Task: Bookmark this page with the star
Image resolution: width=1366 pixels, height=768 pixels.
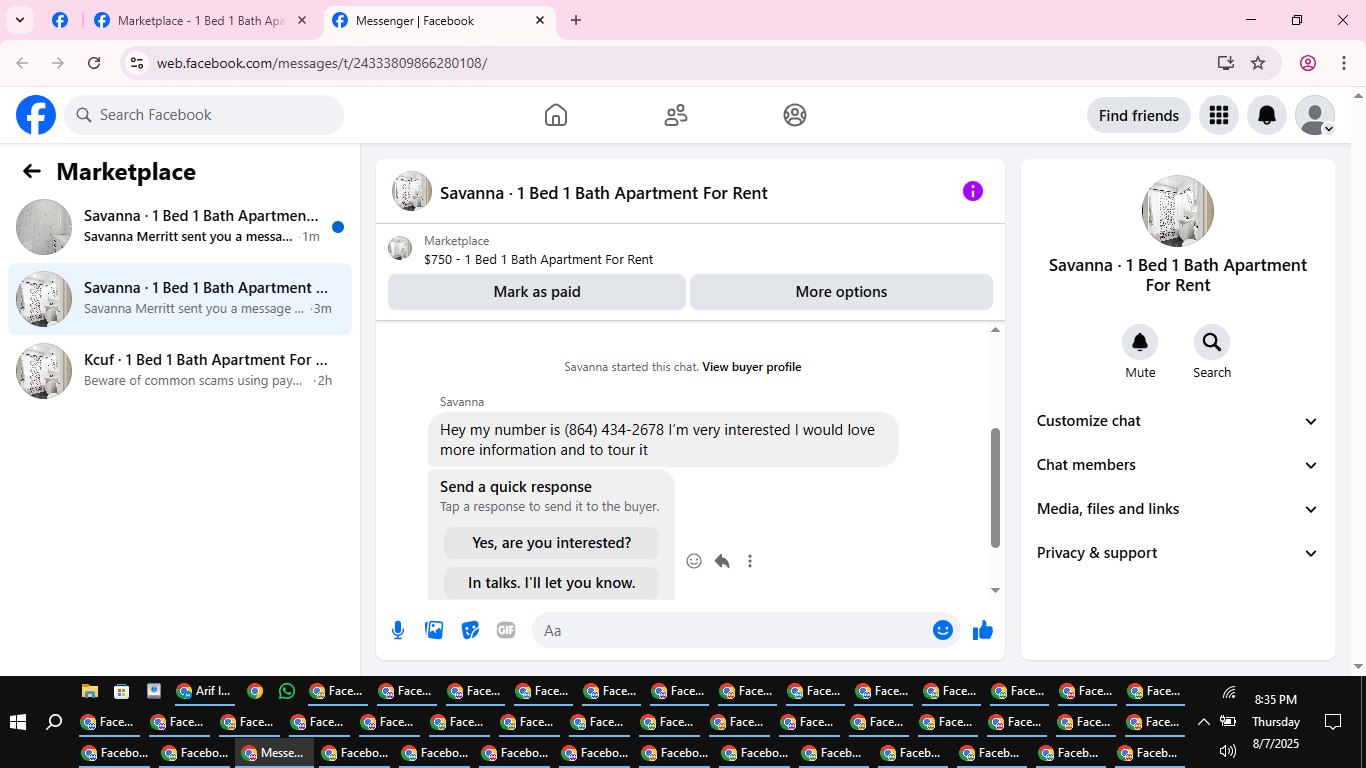Action: click(1258, 63)
